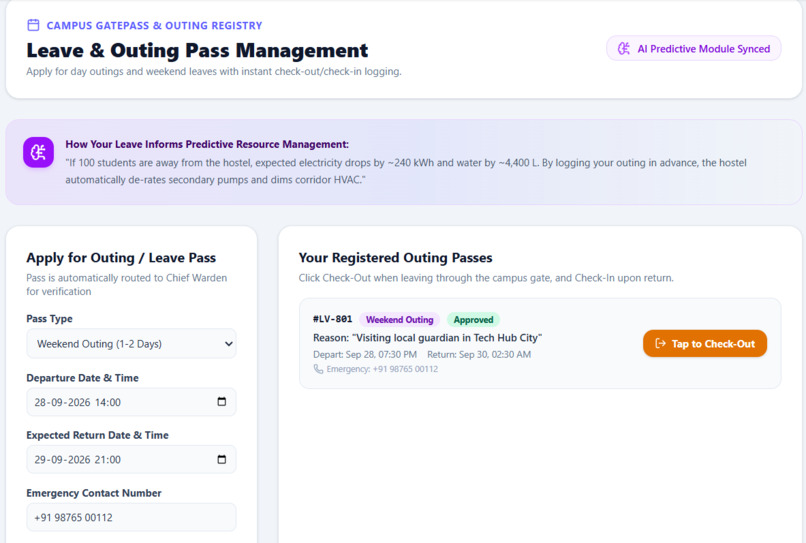Viewport: 806px width, 543px height.
Task: Click the reason text 'Visiting local guardian in Tech Hub City'
Action: pyautogui.click(x=427, y=338)
